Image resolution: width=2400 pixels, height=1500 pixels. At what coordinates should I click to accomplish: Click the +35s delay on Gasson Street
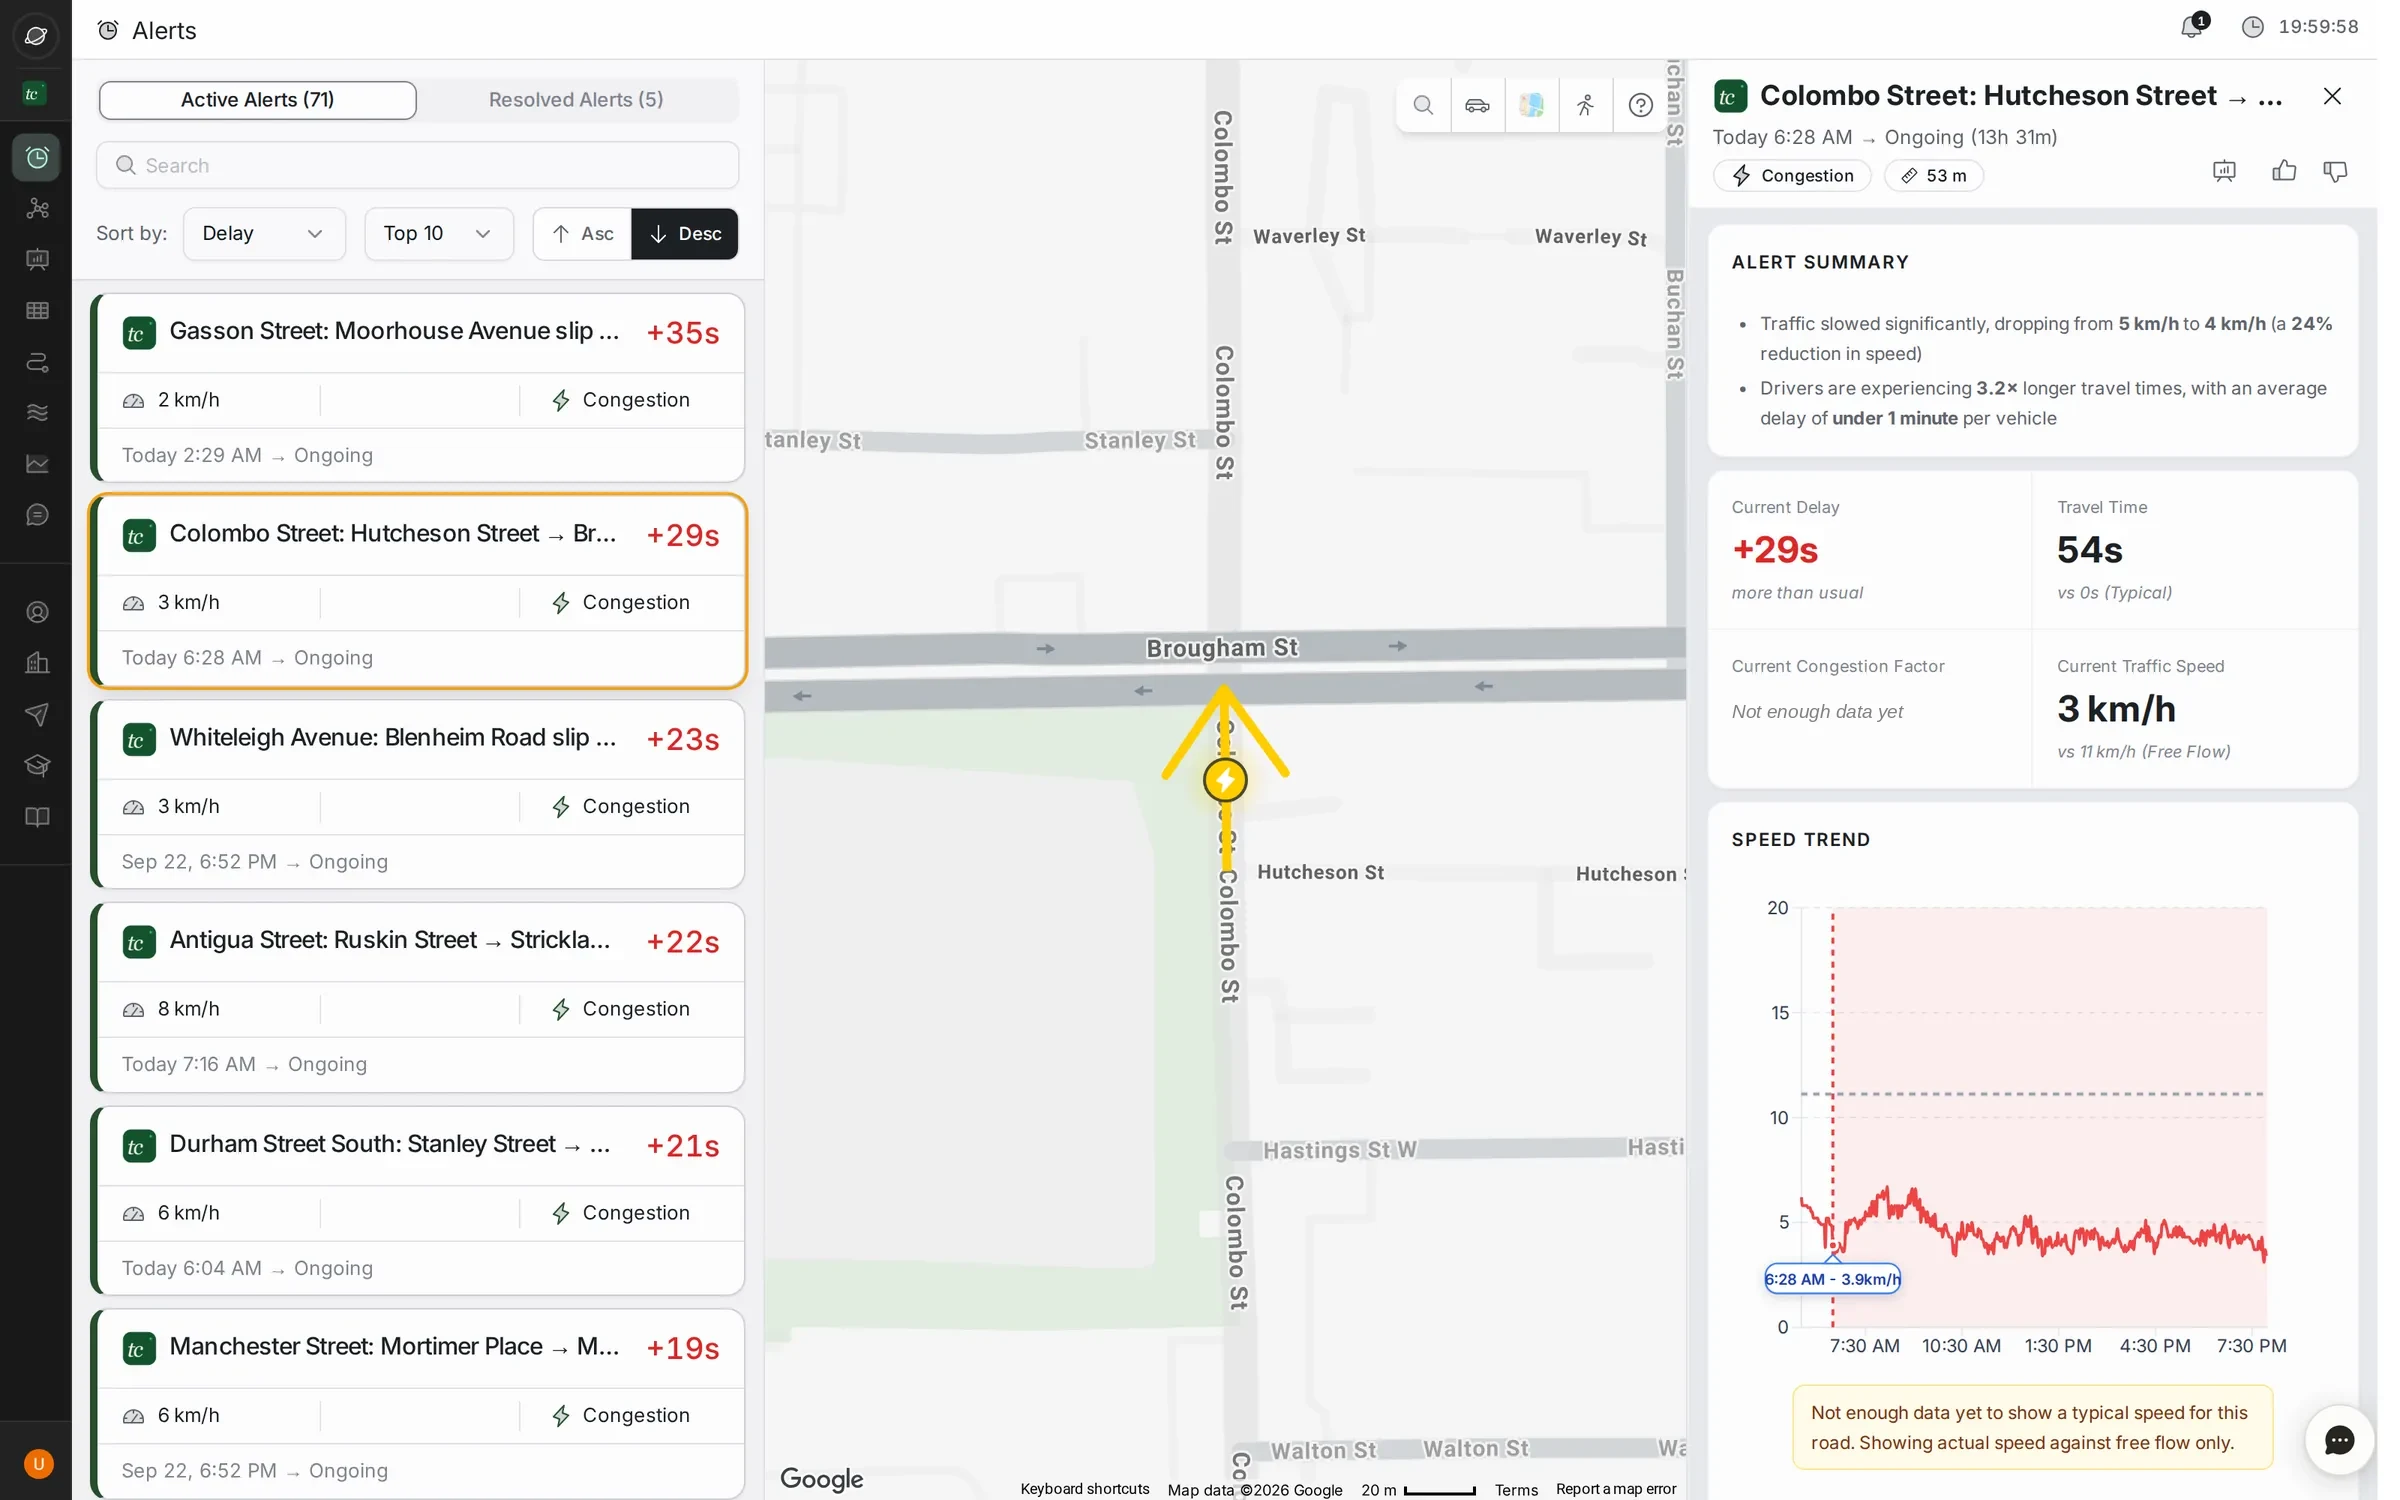pos(683,333)
